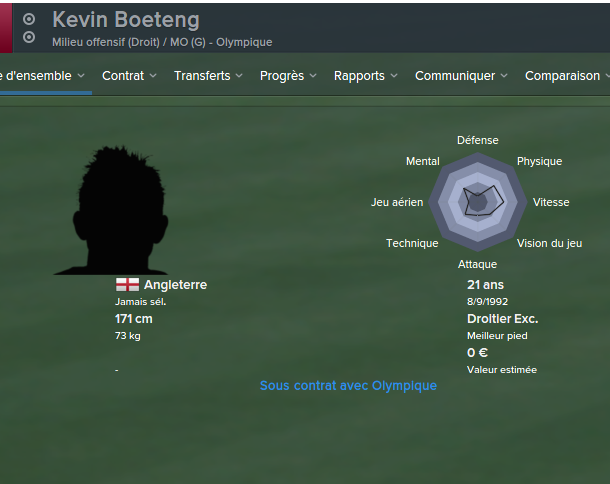Screen dimensions: 610x484
Task: Click the 0 € estimated value
Action: pyautogui.click(x=477, y=353)
